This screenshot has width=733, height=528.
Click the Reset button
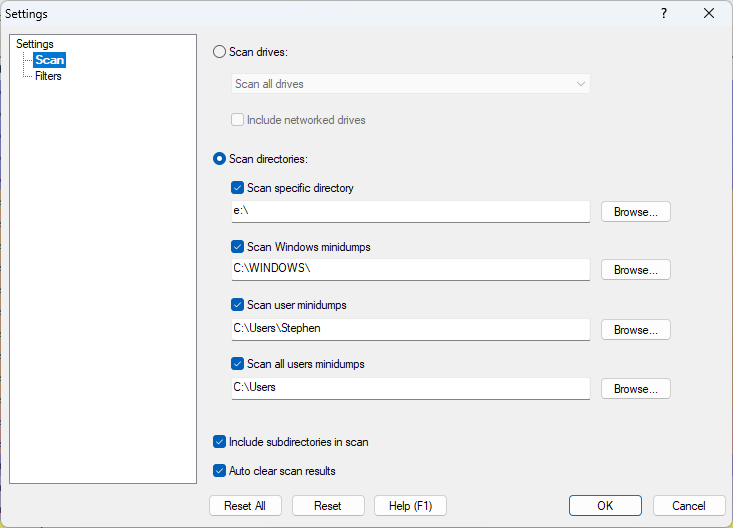click(328, 506)
